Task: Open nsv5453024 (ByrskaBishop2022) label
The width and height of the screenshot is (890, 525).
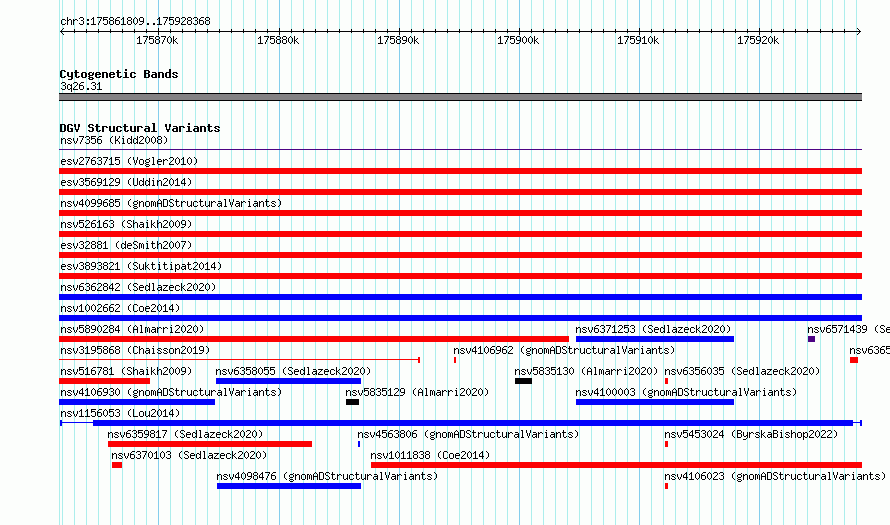Action: pos(751,434)
